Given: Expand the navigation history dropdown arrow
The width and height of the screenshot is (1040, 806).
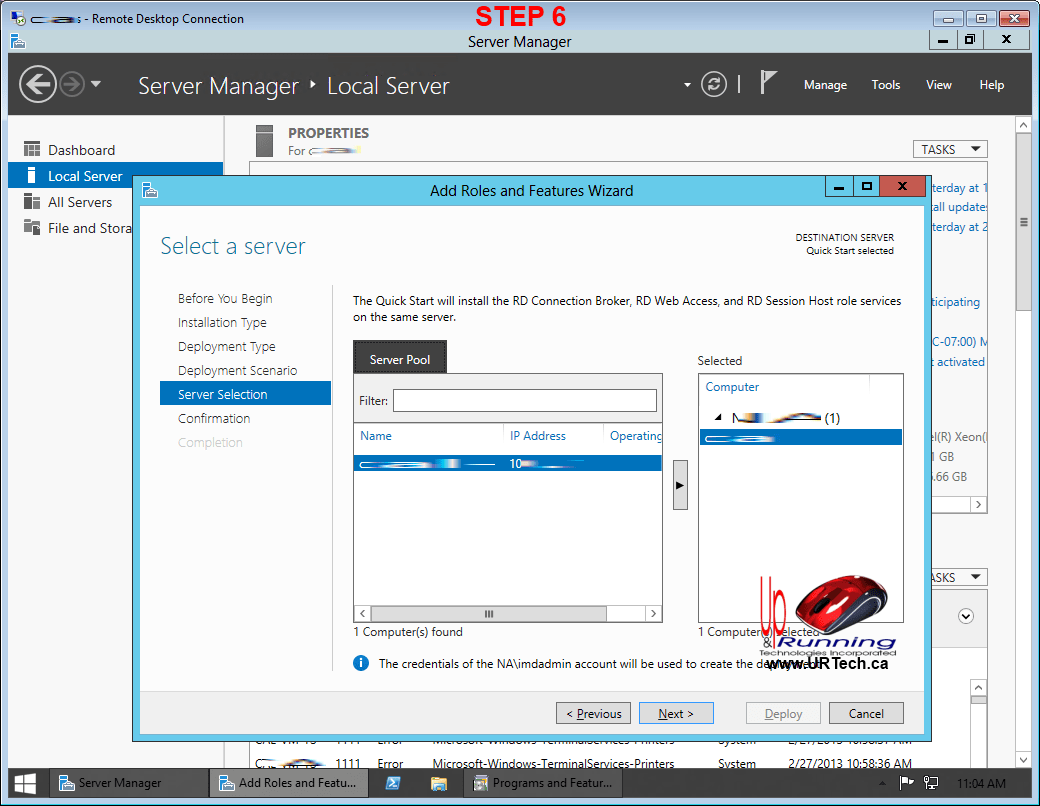Looking at the screenshot, I should tap(96, 84).
